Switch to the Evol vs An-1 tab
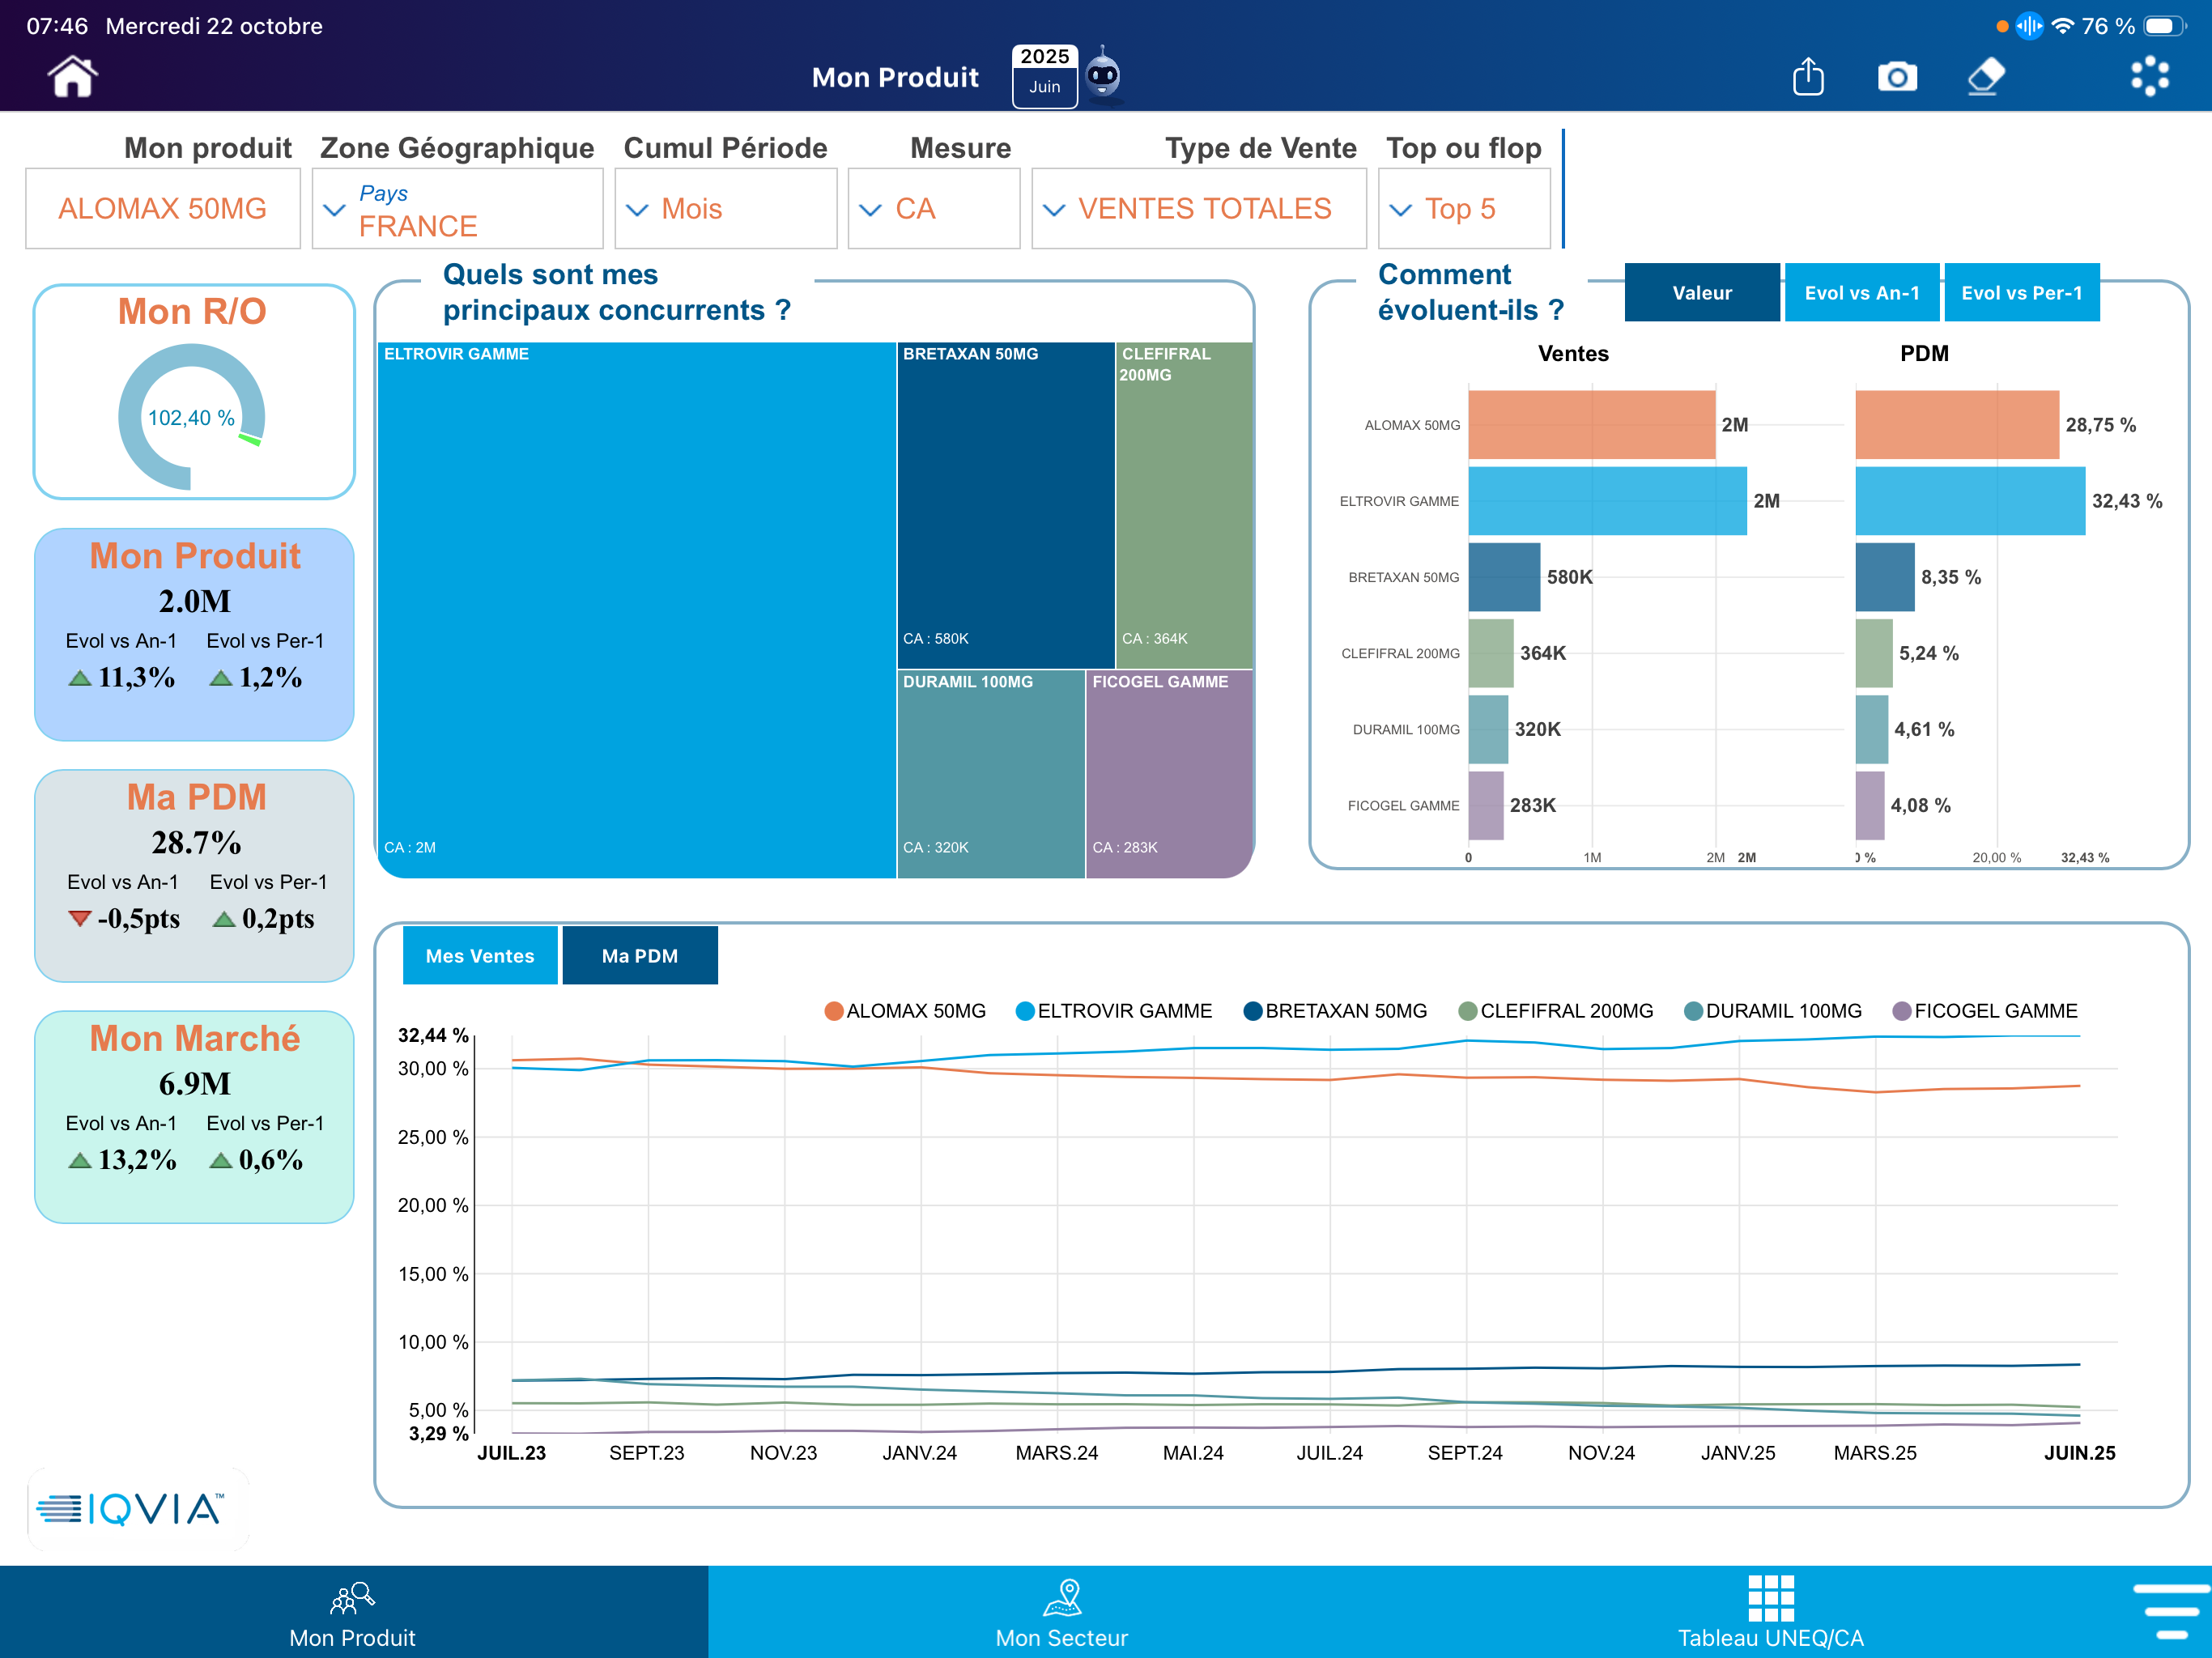Viewport: 2212px width, 1658px height. (x=1861, y=292)
